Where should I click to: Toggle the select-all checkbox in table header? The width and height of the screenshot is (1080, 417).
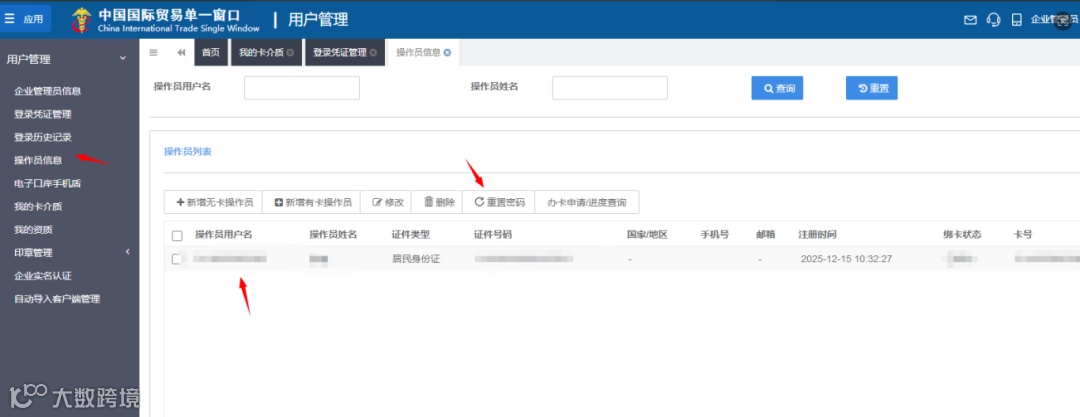[177, 236]
